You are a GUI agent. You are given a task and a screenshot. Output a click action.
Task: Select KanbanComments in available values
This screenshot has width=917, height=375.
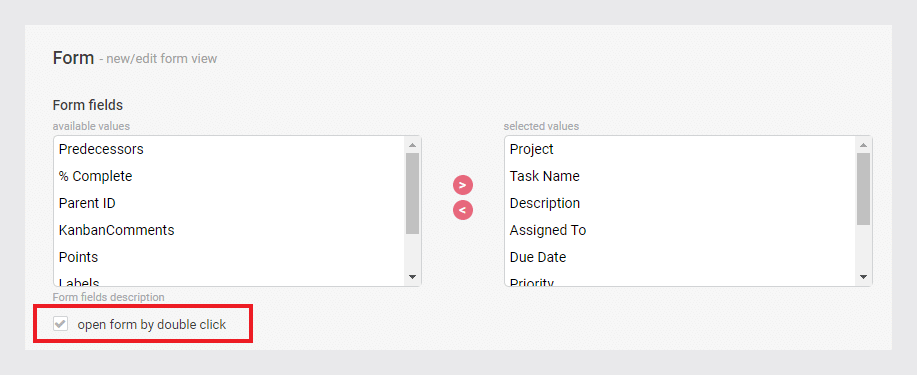[x=229, y=230]
